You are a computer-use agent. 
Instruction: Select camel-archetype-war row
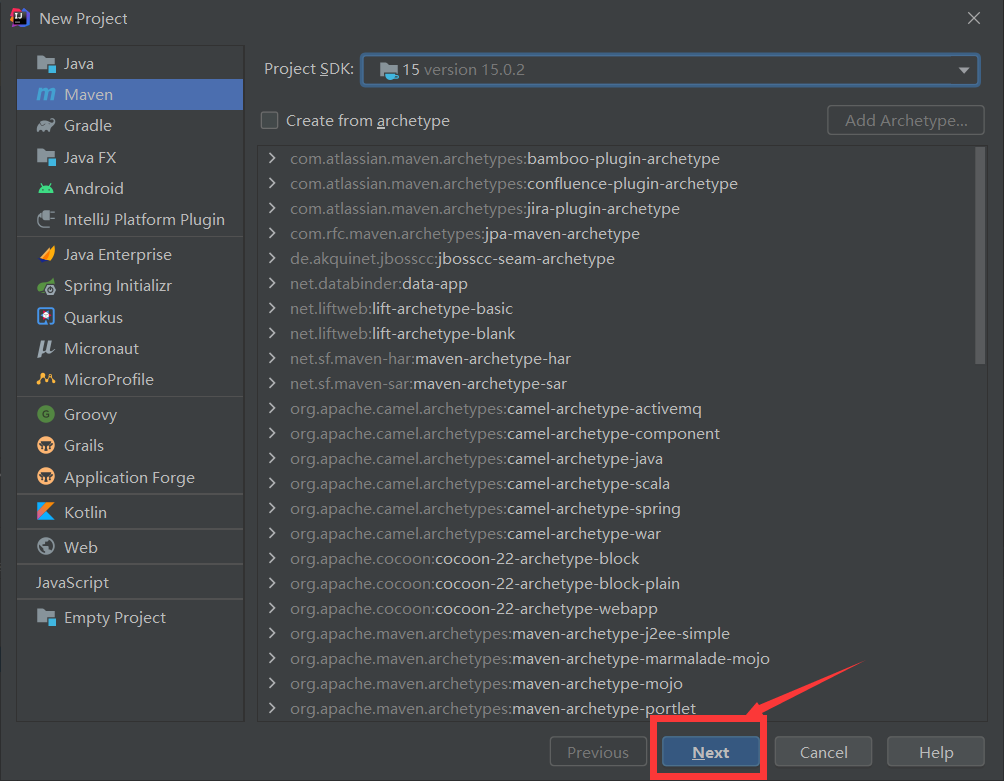pos(618,533)
